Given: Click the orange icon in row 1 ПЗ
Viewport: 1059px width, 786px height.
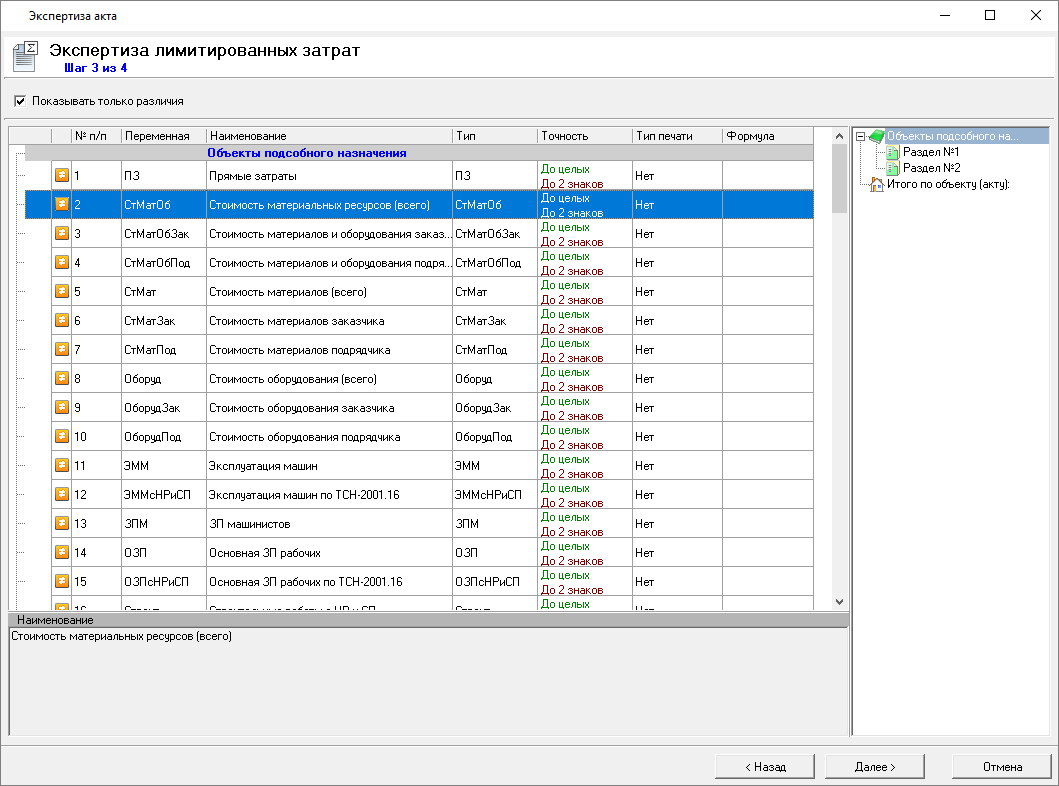Looking at the screenshot, I should tap(61, 176).
